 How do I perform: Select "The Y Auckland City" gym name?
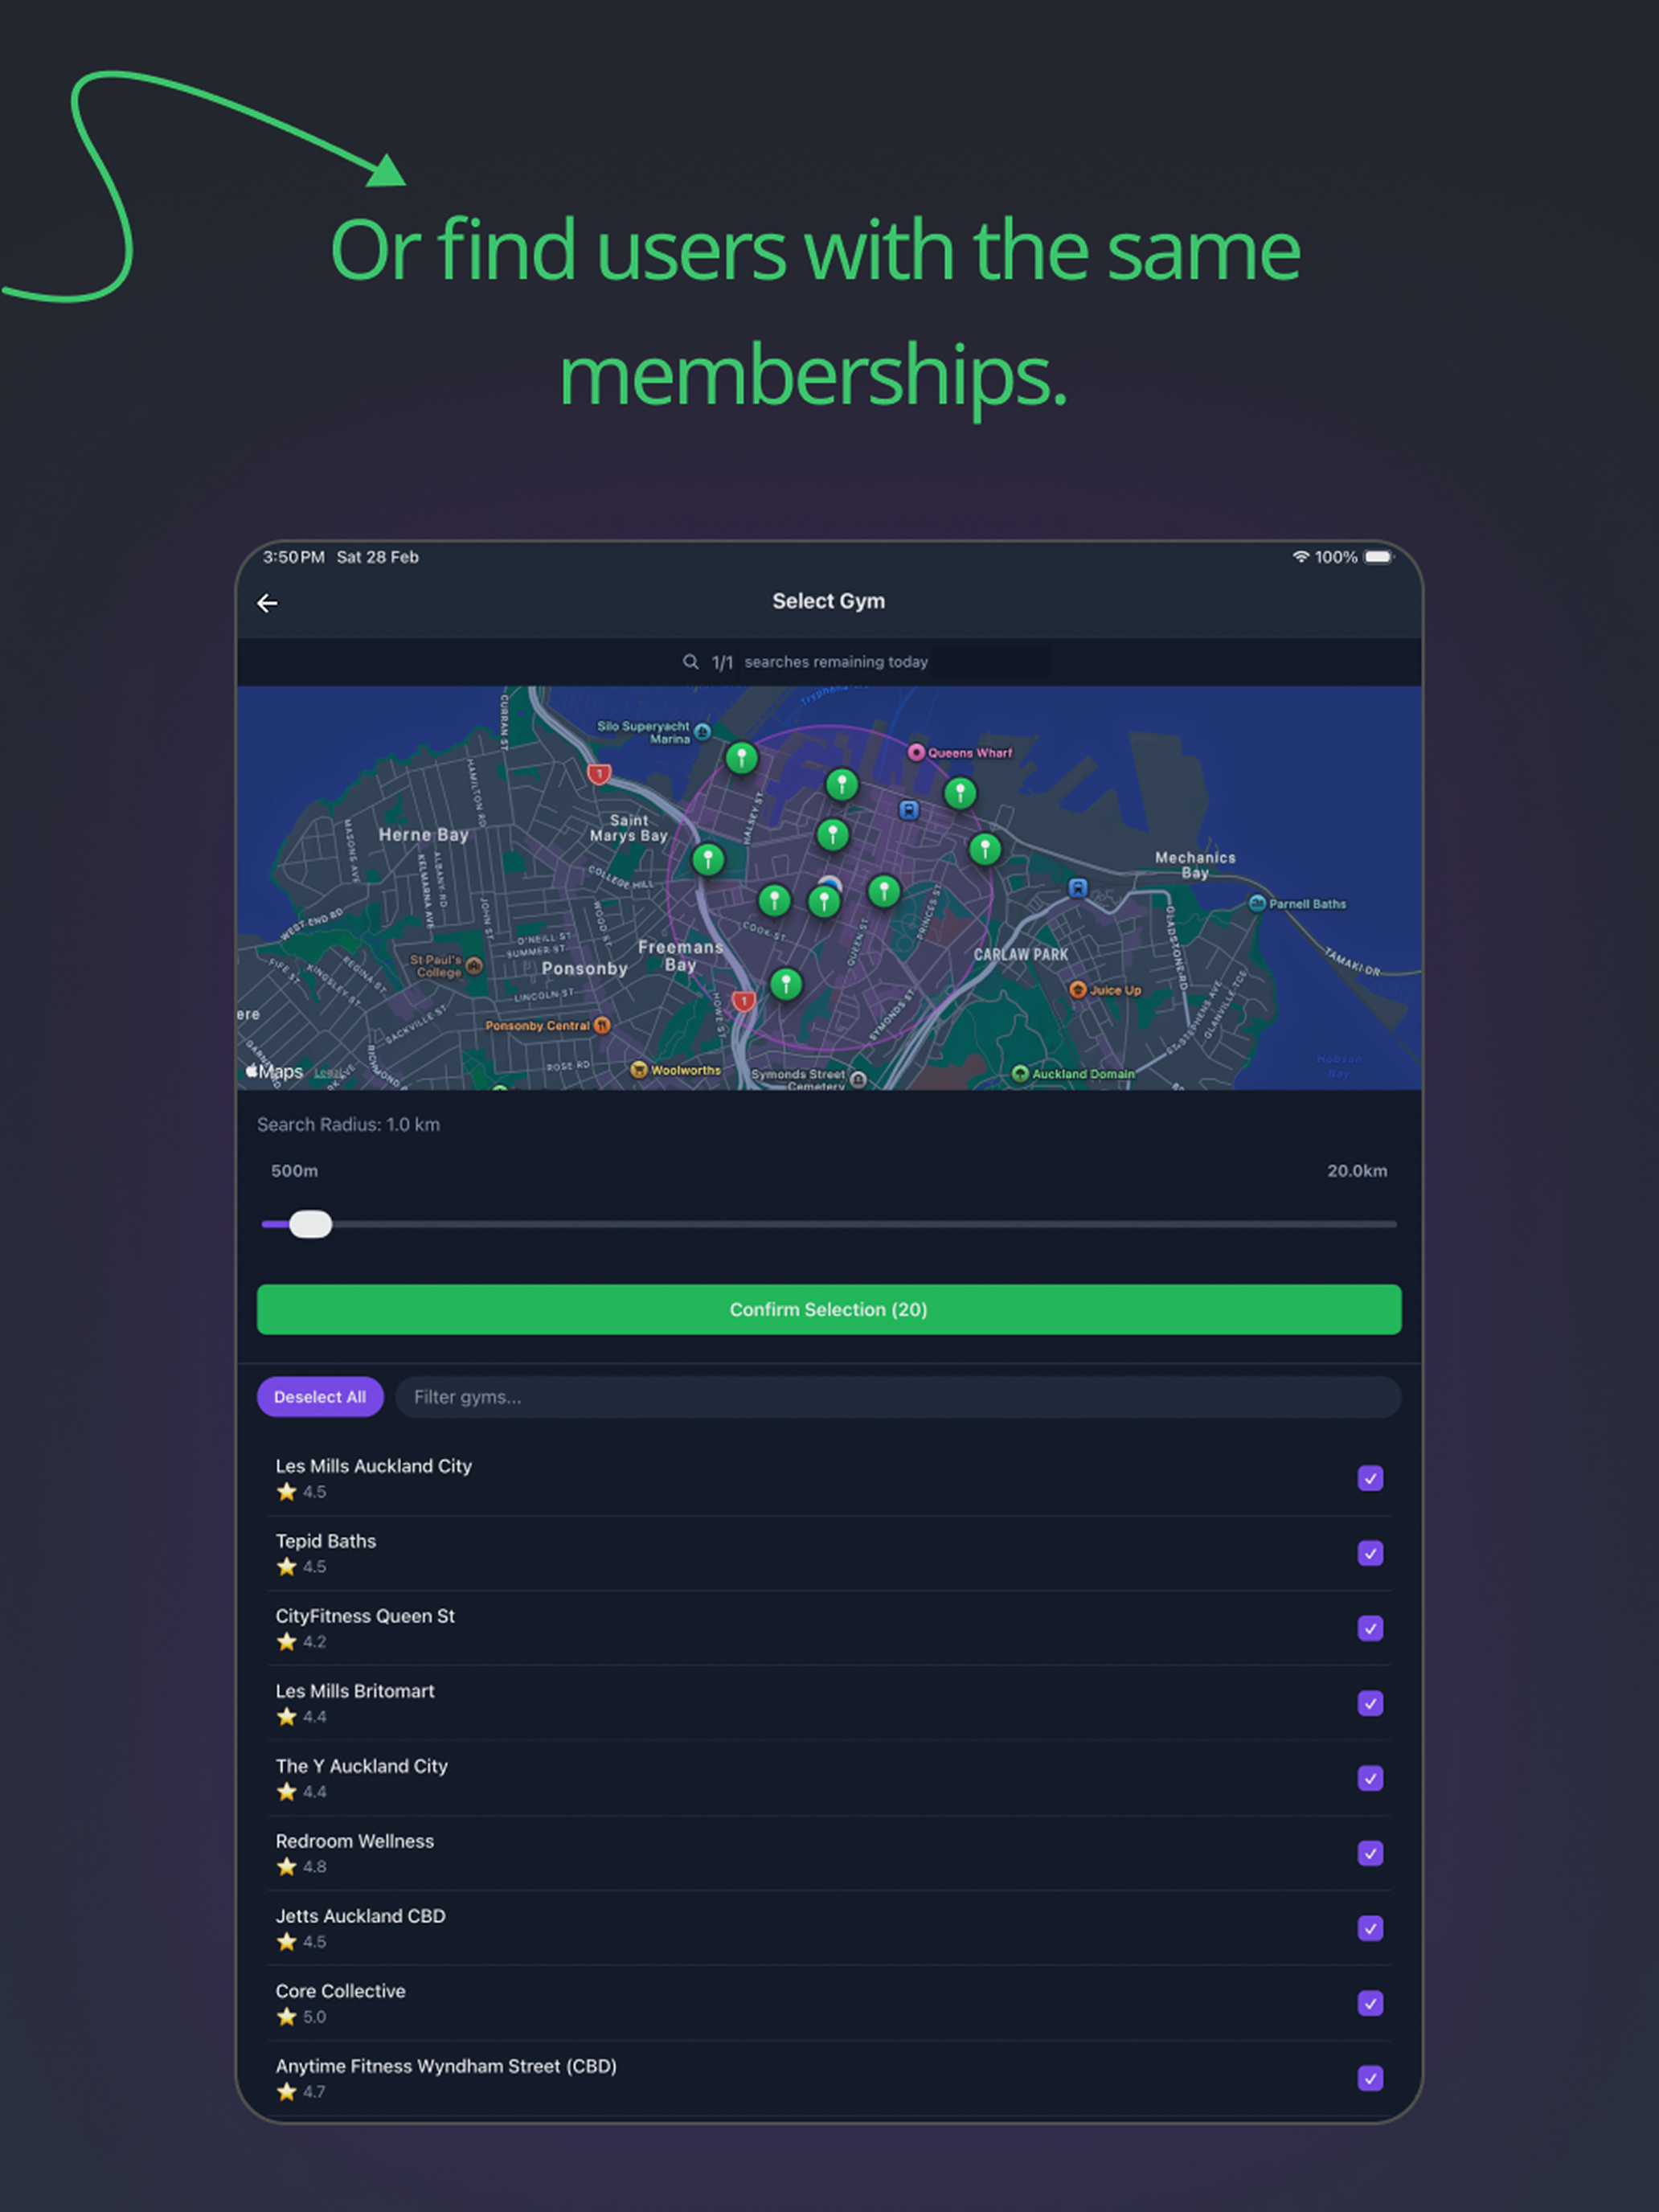[362, 1766]
